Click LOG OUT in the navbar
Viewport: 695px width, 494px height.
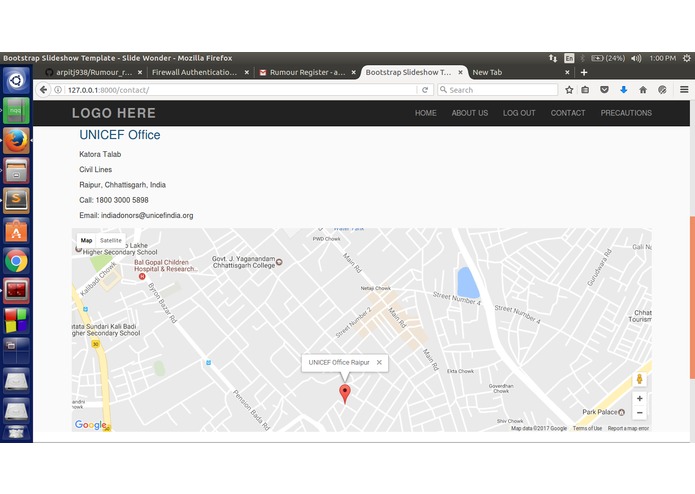[x=519, y=113]
